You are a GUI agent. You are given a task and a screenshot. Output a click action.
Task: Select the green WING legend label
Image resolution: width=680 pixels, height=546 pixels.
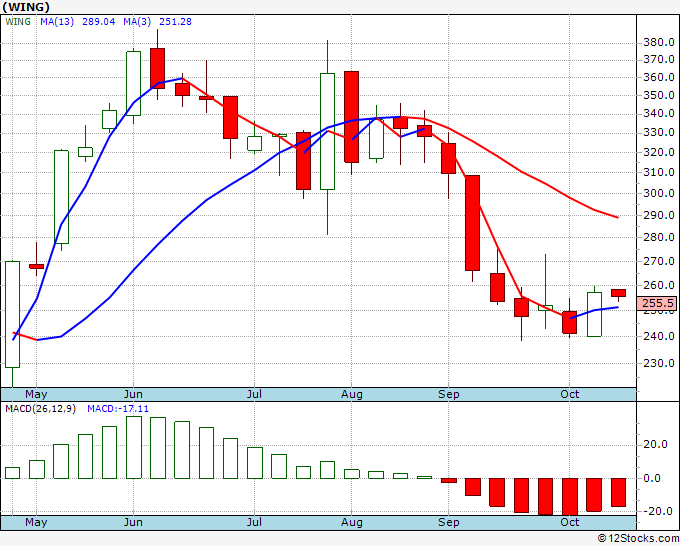(x=18, y=22)
